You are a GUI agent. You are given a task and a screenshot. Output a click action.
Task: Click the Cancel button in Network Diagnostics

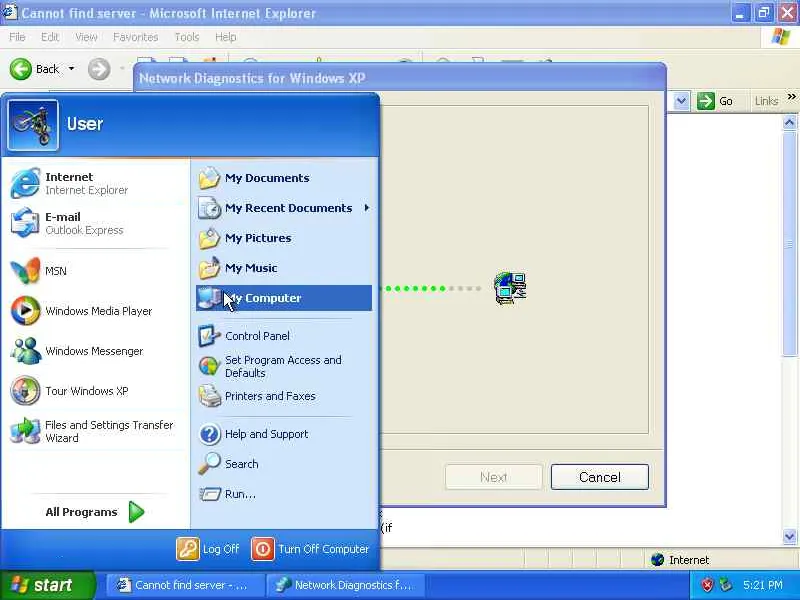click(599, 477)
